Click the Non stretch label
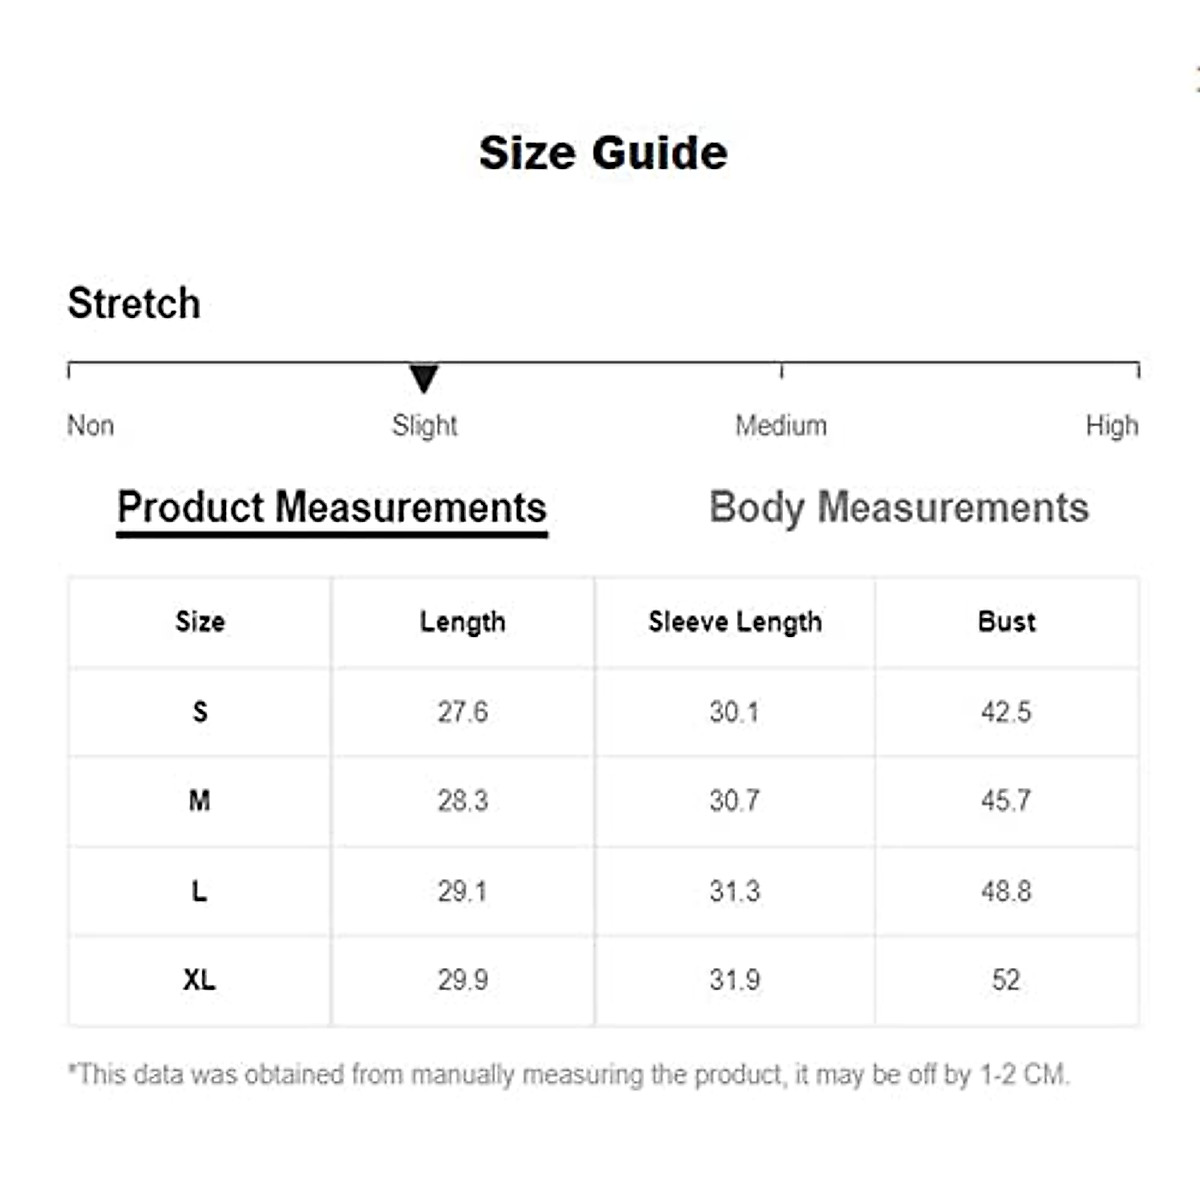This screenshot has width=1200, height=1200. (90, 426)
